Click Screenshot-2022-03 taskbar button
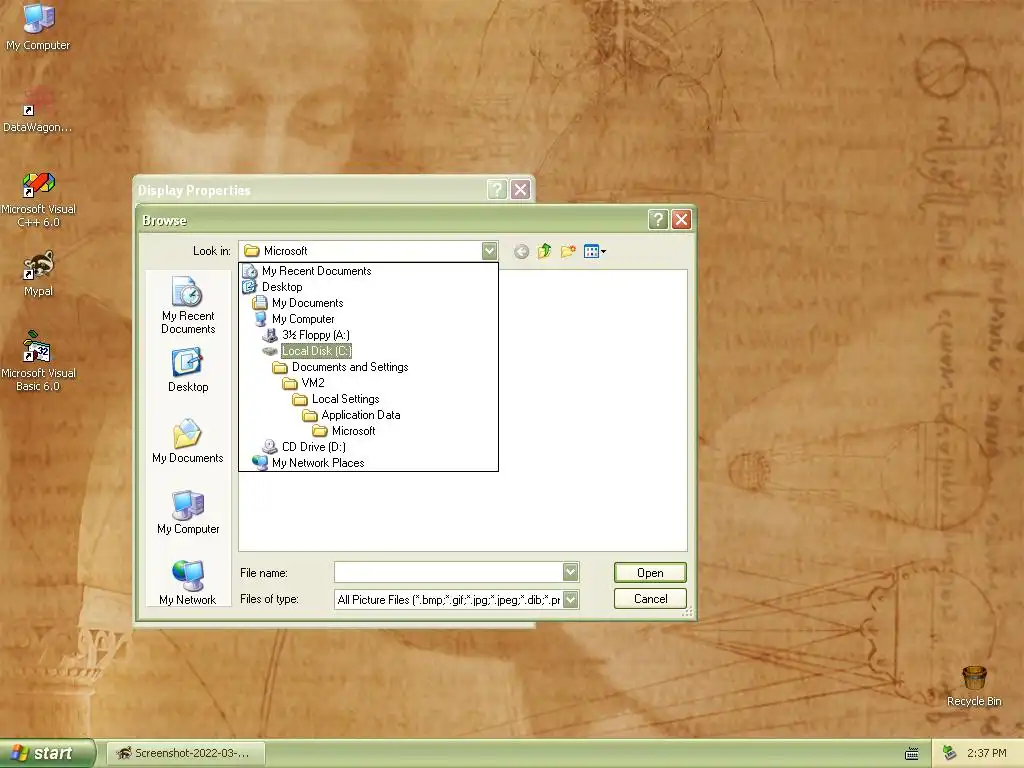This screenshot has width=1024, height=768. 186,753
